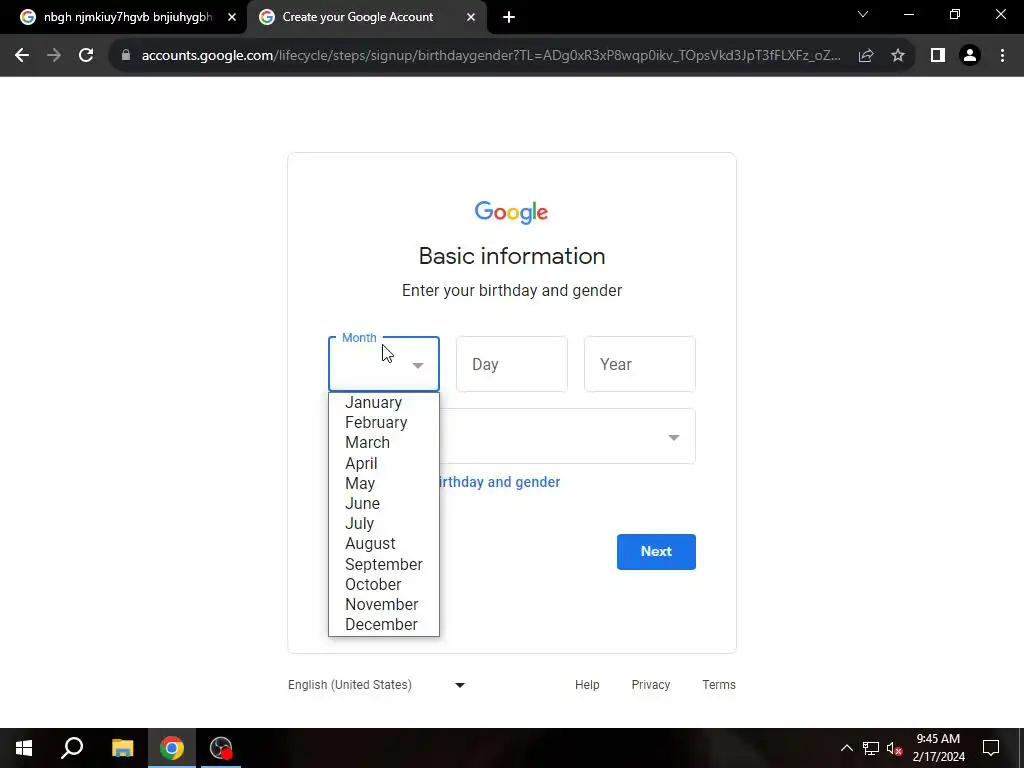Screen dimensions: 1024x768
Task: Bookmark this tab with the star
Action: (898, 56)
